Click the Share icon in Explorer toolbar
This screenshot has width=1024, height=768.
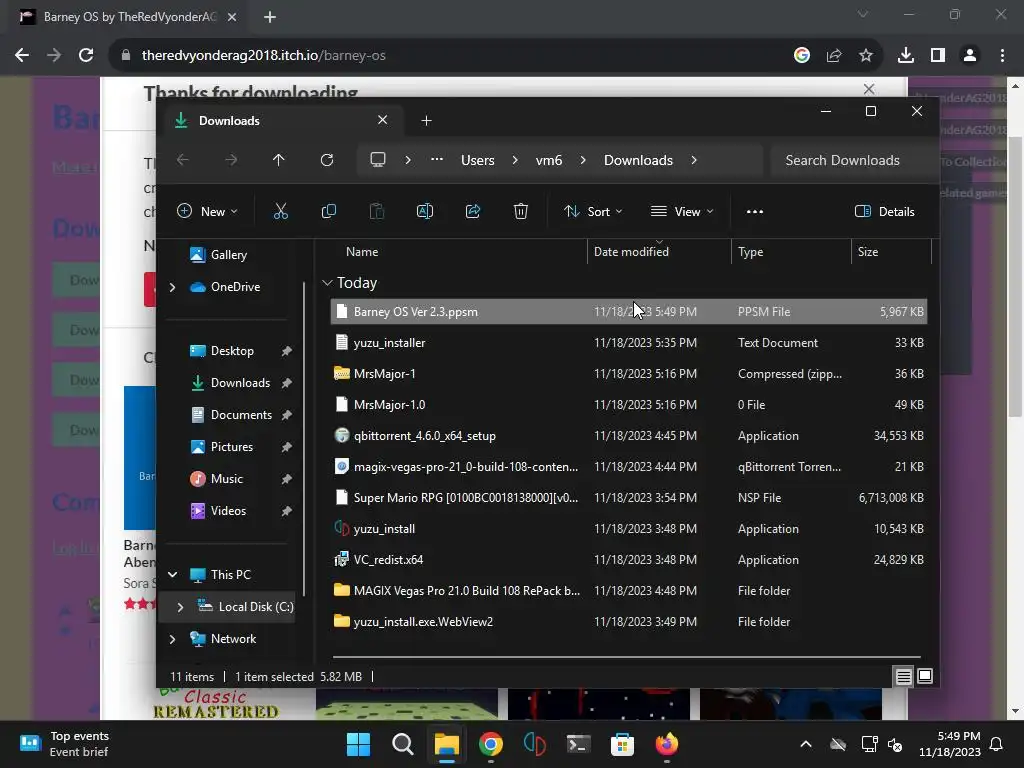pos(473,211)
